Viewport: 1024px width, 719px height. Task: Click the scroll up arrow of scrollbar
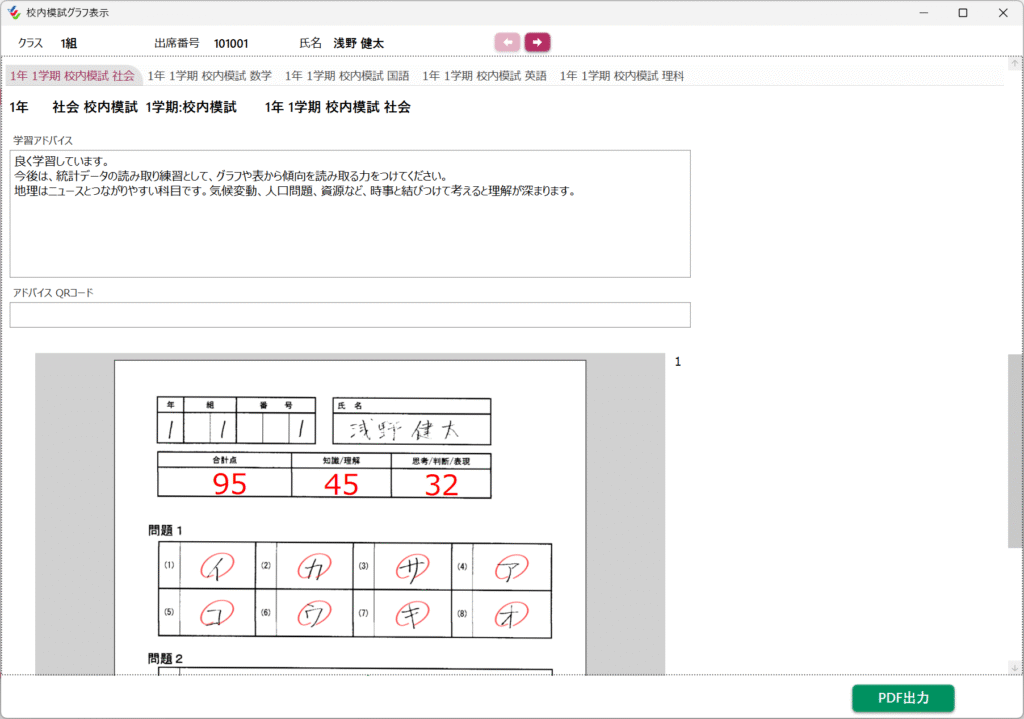[1014, 64]
